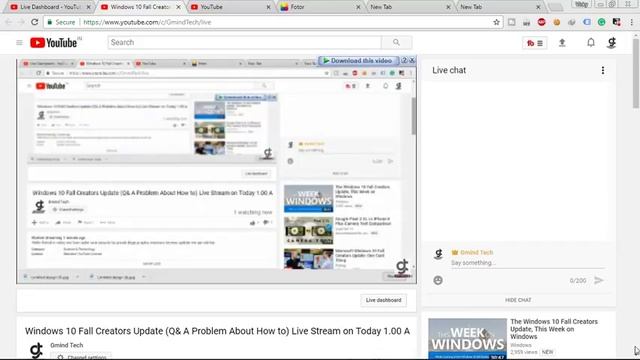Click the help icon on download bar
Screen dimensions: 640x360
click(x=404, y=60)
